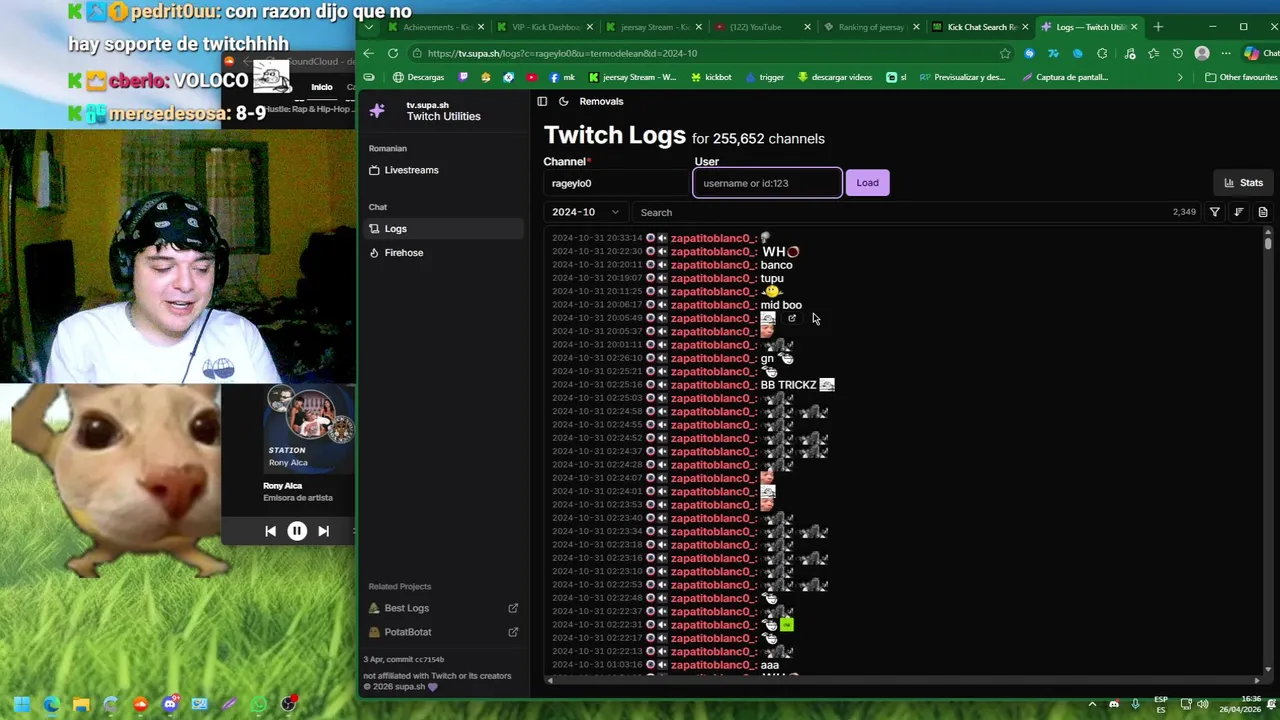Open Livestreams in the sidebar
1280x720 pixels.
[441, 170]
